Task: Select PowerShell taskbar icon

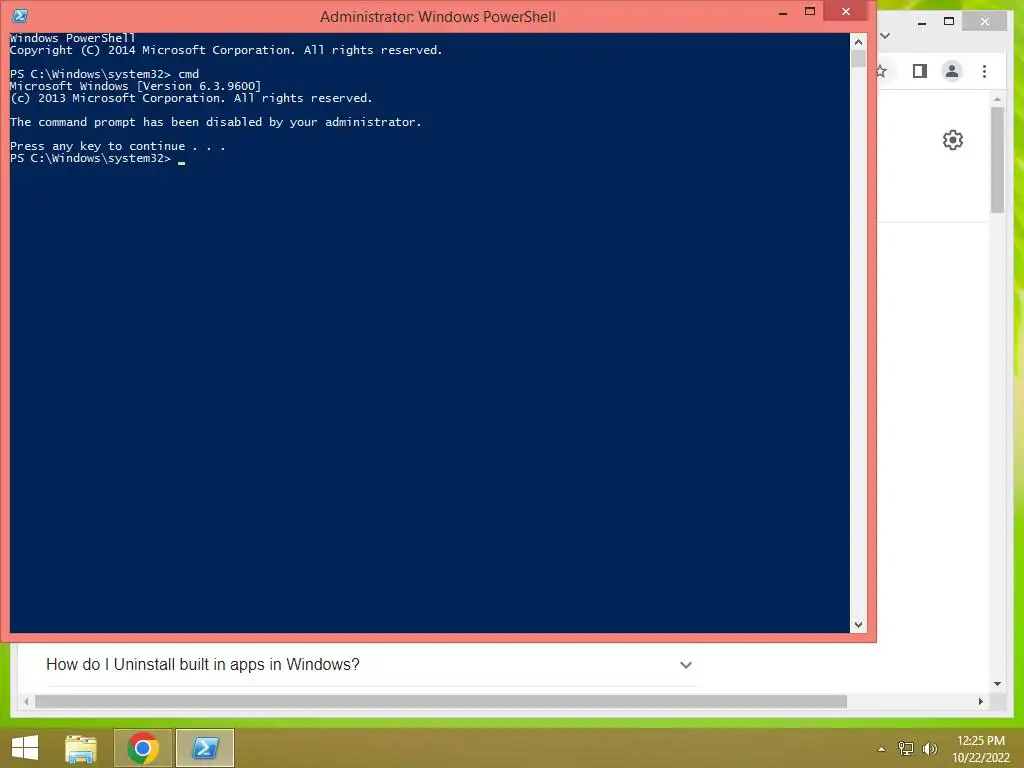Action: tap(204, 748)
